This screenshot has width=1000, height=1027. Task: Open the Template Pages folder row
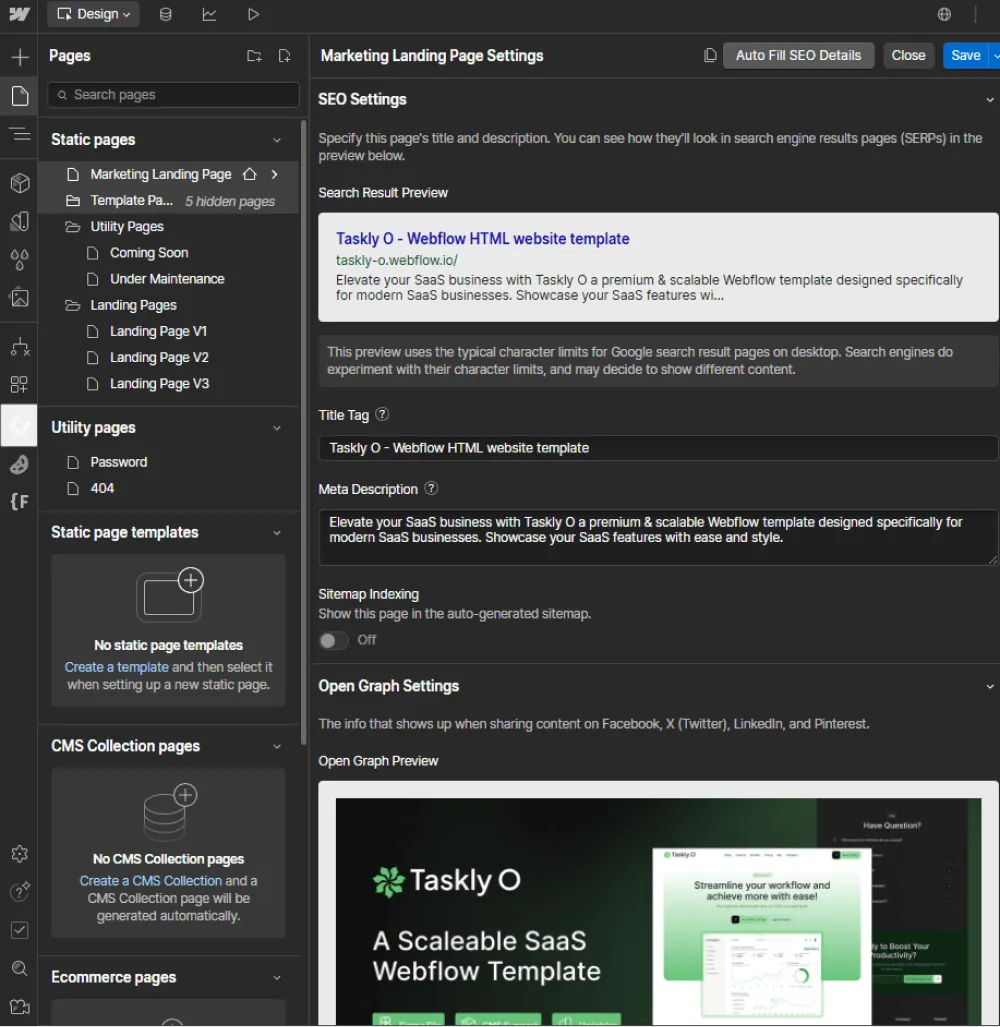pyautogui.click(x=168, y=201)
